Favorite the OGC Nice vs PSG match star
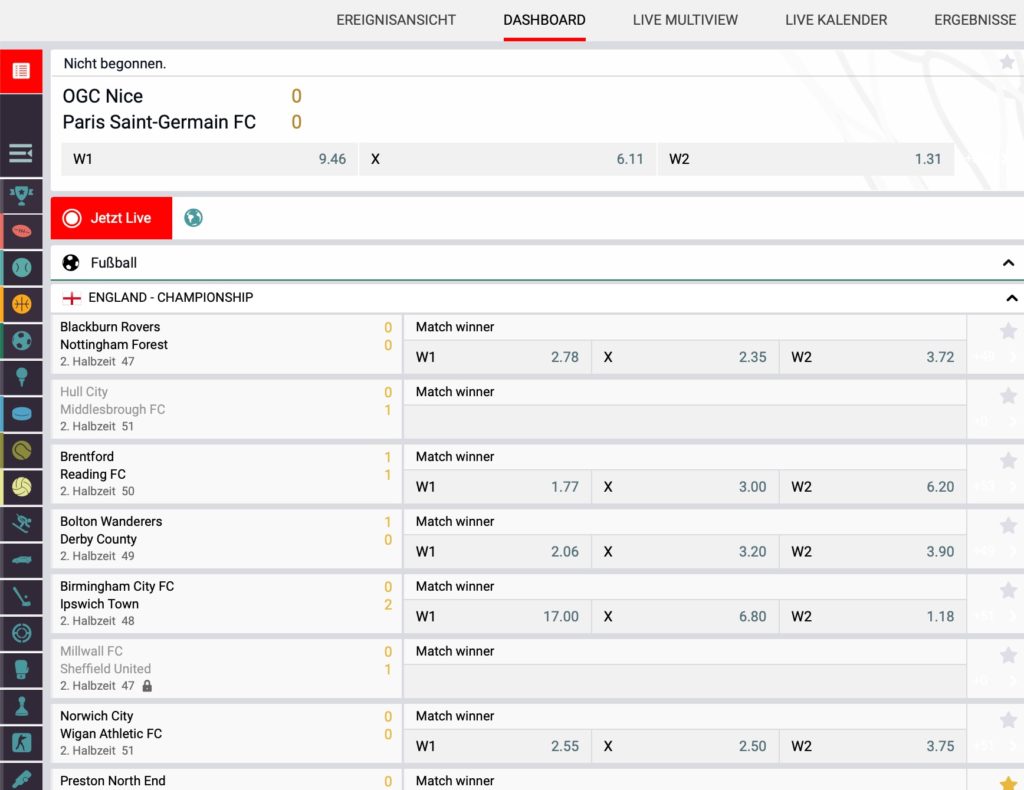 point(1007,62)
